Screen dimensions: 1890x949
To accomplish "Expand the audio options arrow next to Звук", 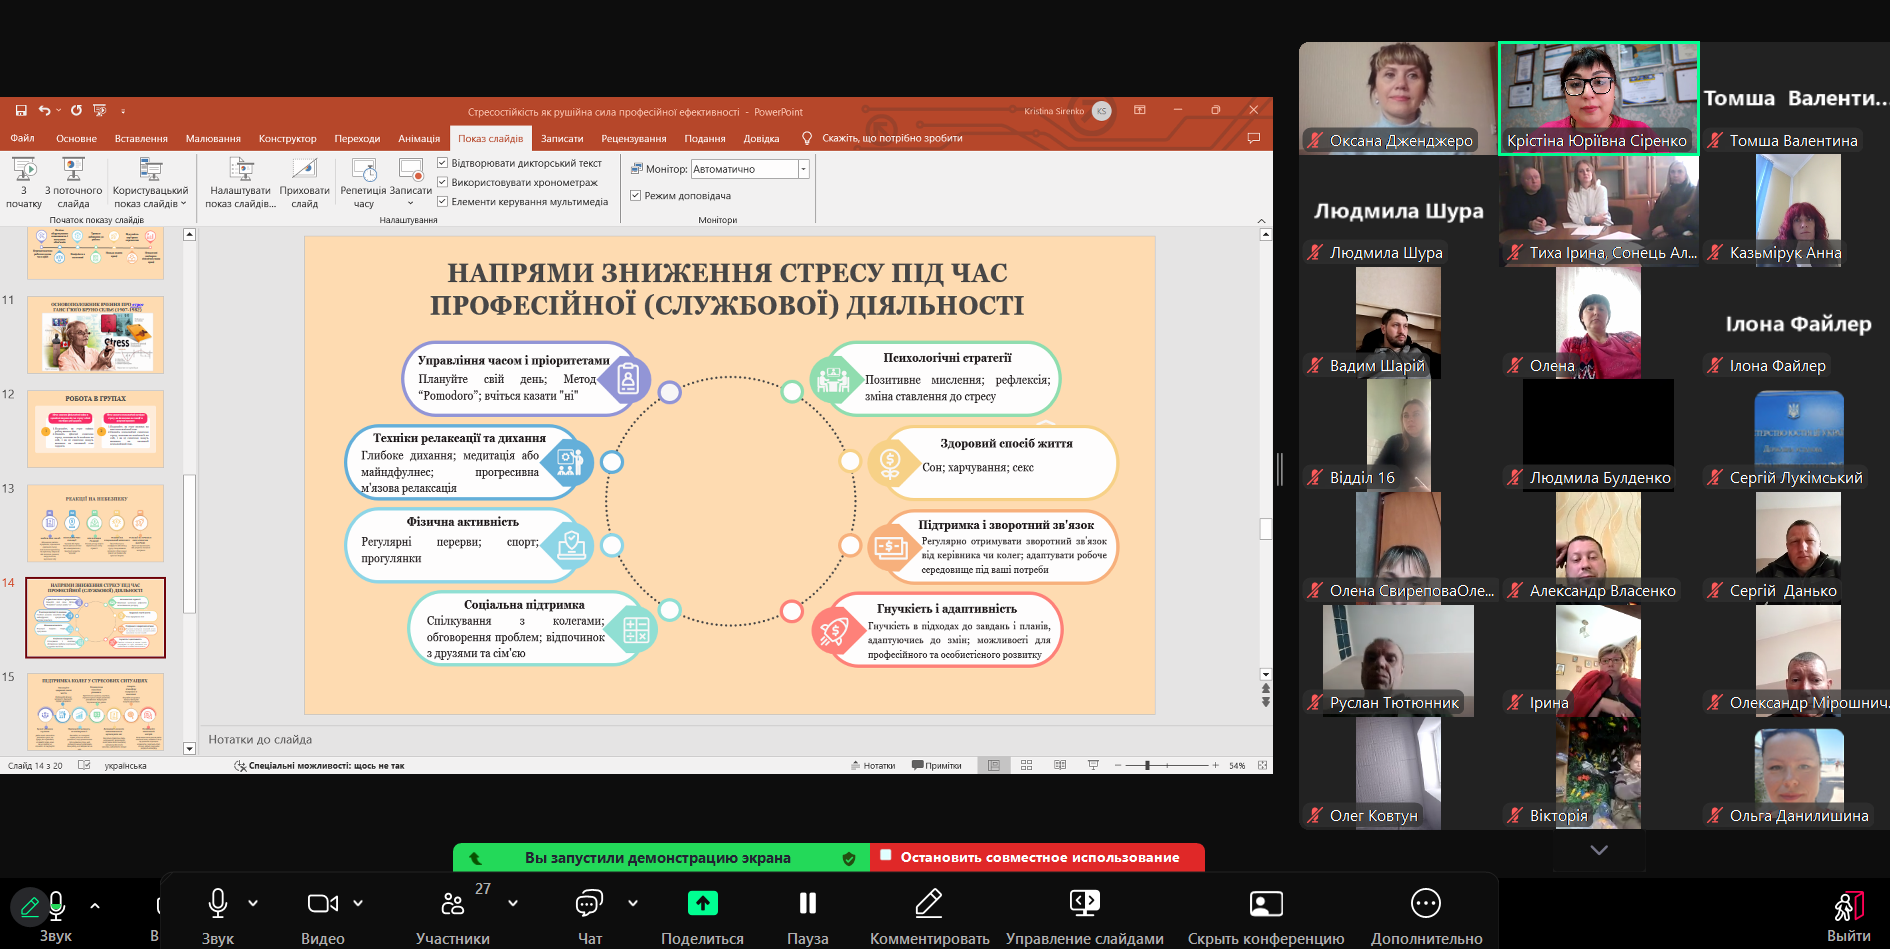I will 253,903.
